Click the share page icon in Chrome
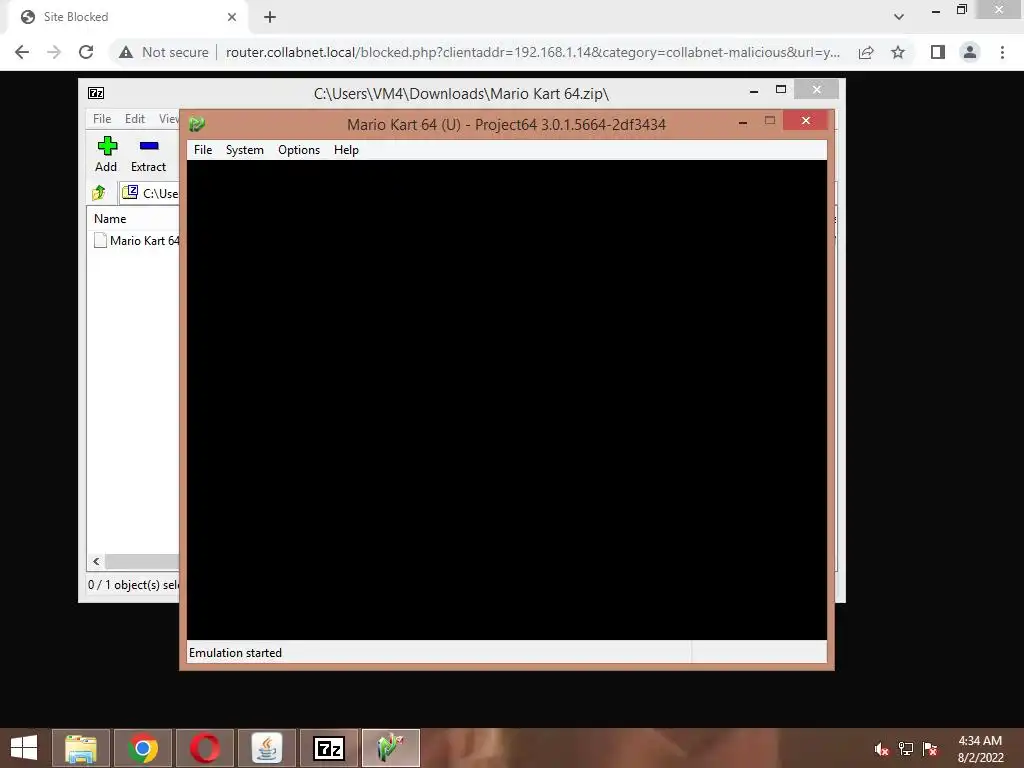1024x768 pixels. pyautogui.click(x=866, y=52)
